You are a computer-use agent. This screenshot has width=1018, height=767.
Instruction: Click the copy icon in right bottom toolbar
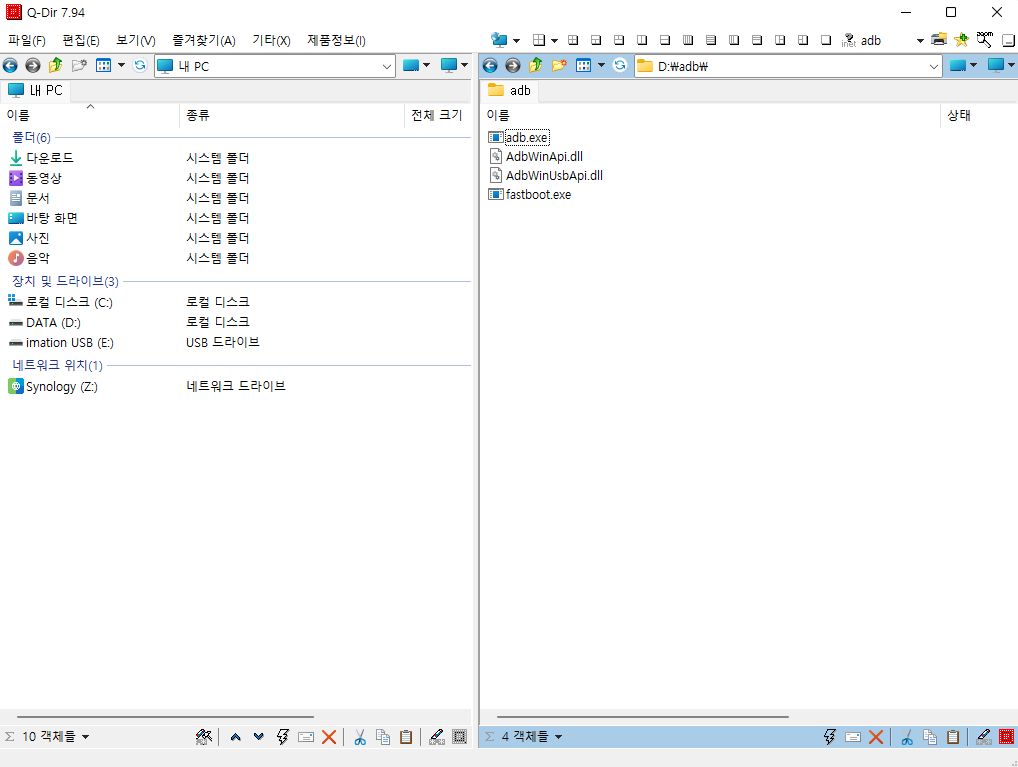(929, 737)
